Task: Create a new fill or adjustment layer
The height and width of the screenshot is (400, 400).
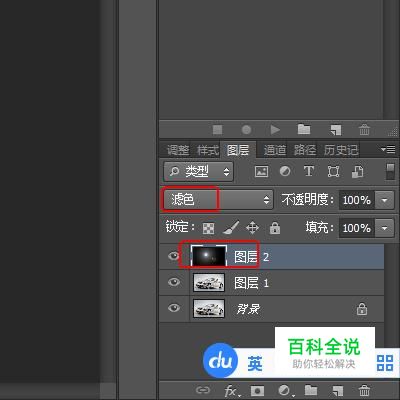Action: point(285,390)
